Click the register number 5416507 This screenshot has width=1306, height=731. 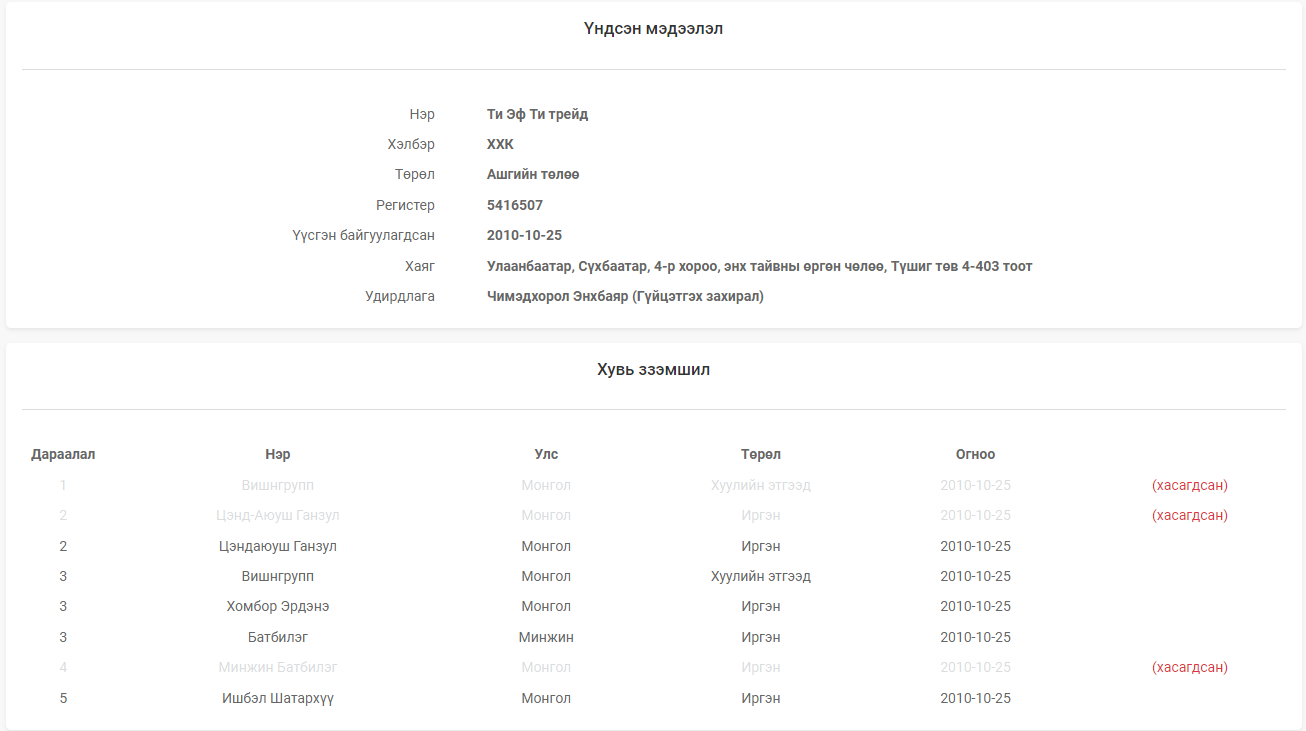tap(514, 205)
